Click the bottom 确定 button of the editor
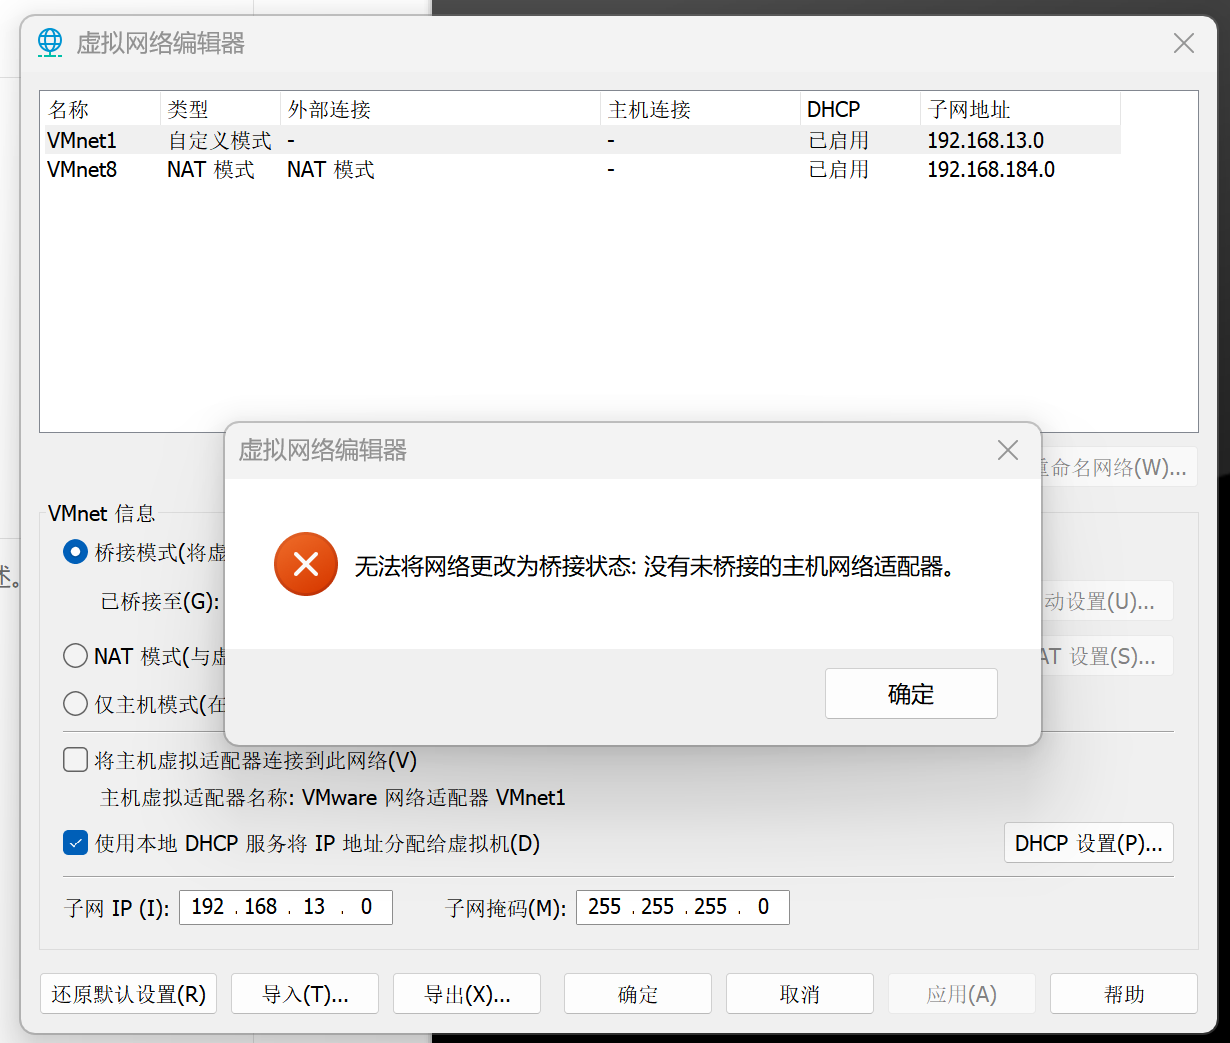Screen dimensions: 1230x1043 [x=638, y=994]
